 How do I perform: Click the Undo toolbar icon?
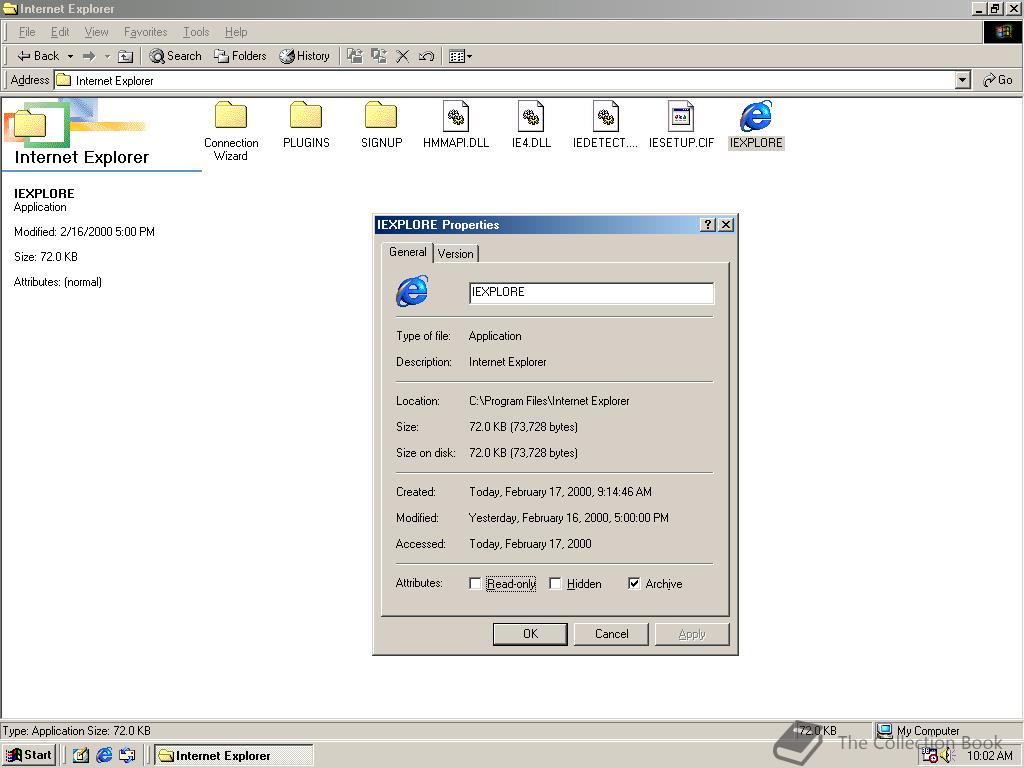(426, 56)
